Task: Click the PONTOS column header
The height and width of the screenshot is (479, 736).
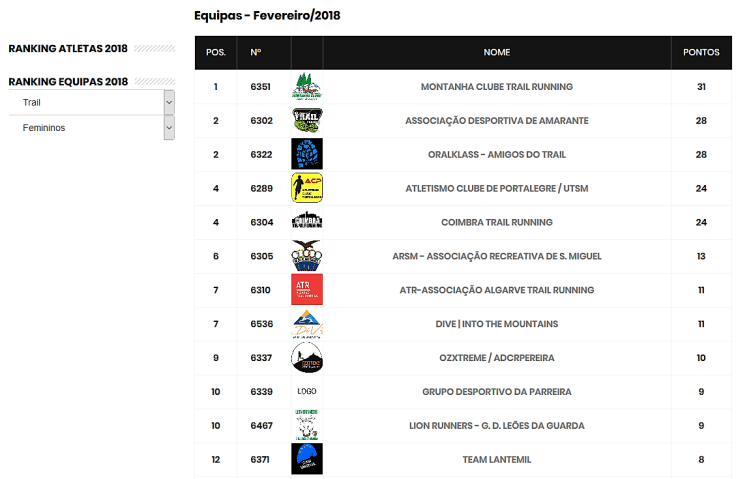Action: pos(701,52)
